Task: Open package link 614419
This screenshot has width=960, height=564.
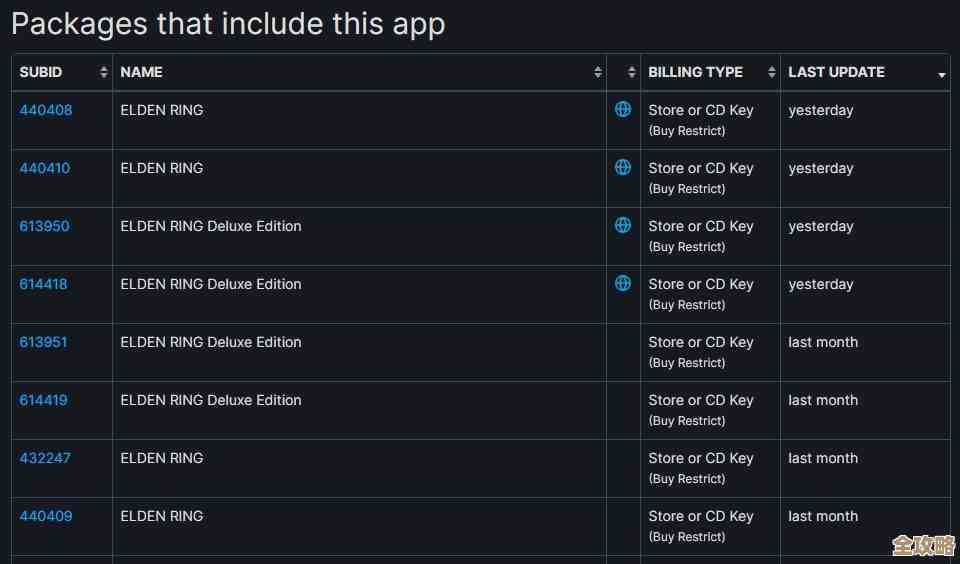Action: (44, 400)
